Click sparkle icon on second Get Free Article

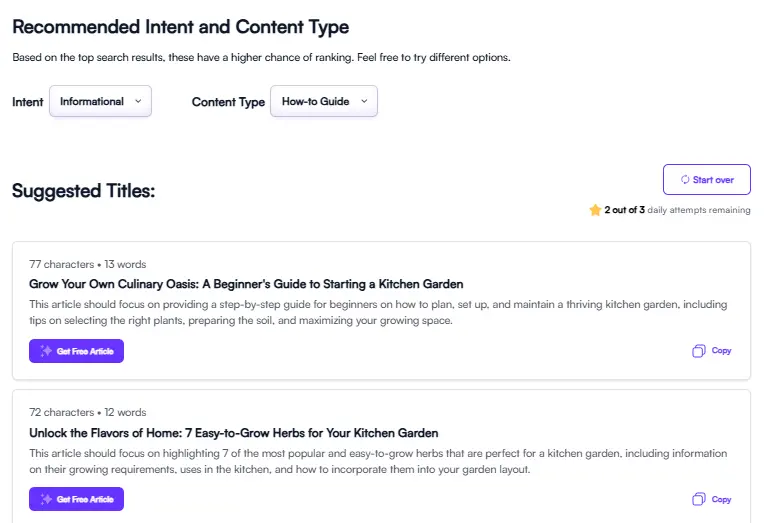(46, 499)
